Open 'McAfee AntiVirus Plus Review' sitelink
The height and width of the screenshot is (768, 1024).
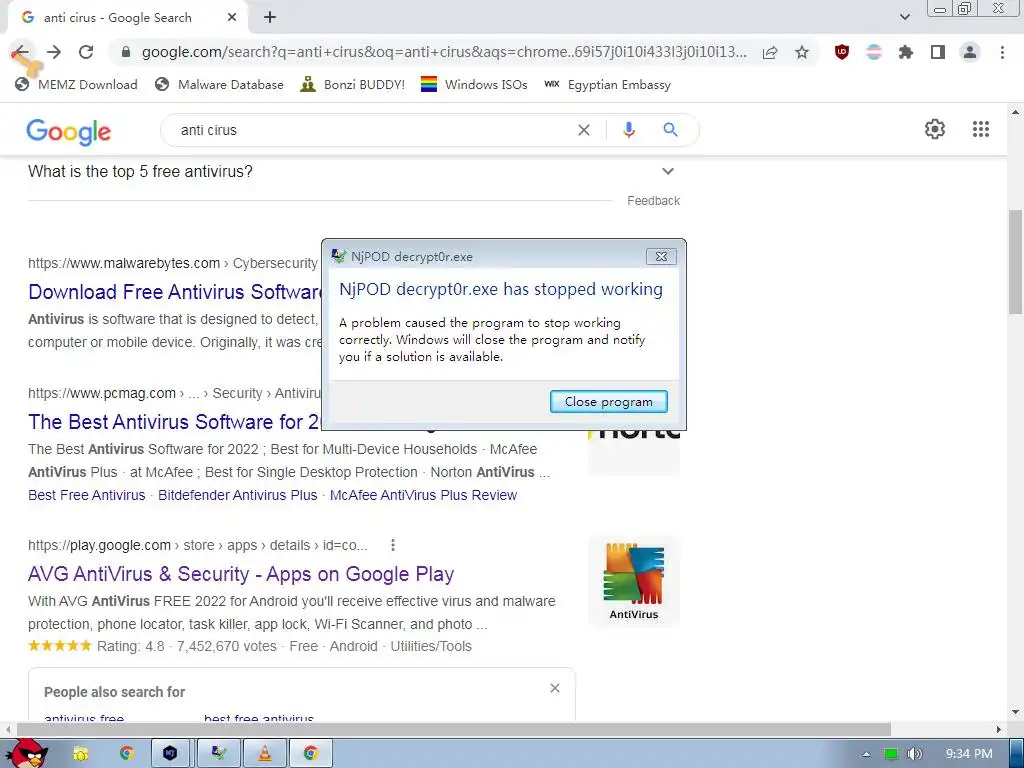tap(423, 496)
